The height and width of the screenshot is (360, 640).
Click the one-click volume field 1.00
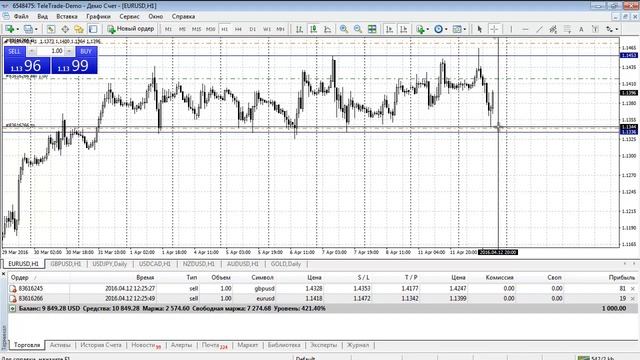pos(51,51)
